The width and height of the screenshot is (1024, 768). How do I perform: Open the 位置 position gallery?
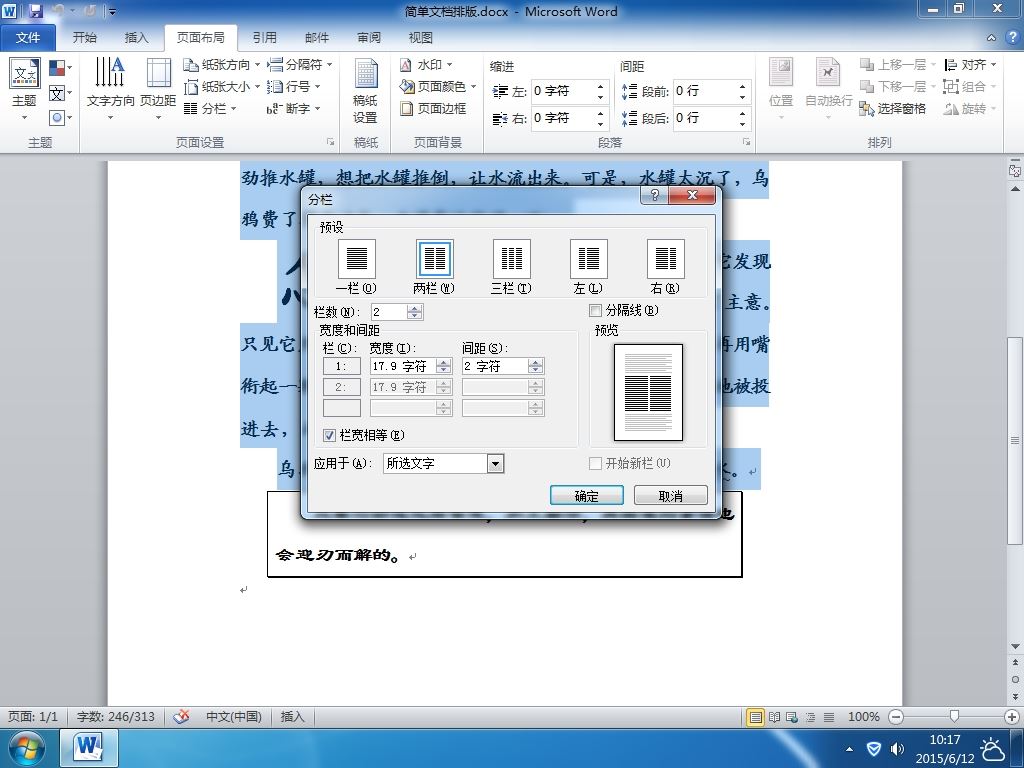[x=781, y=90]
